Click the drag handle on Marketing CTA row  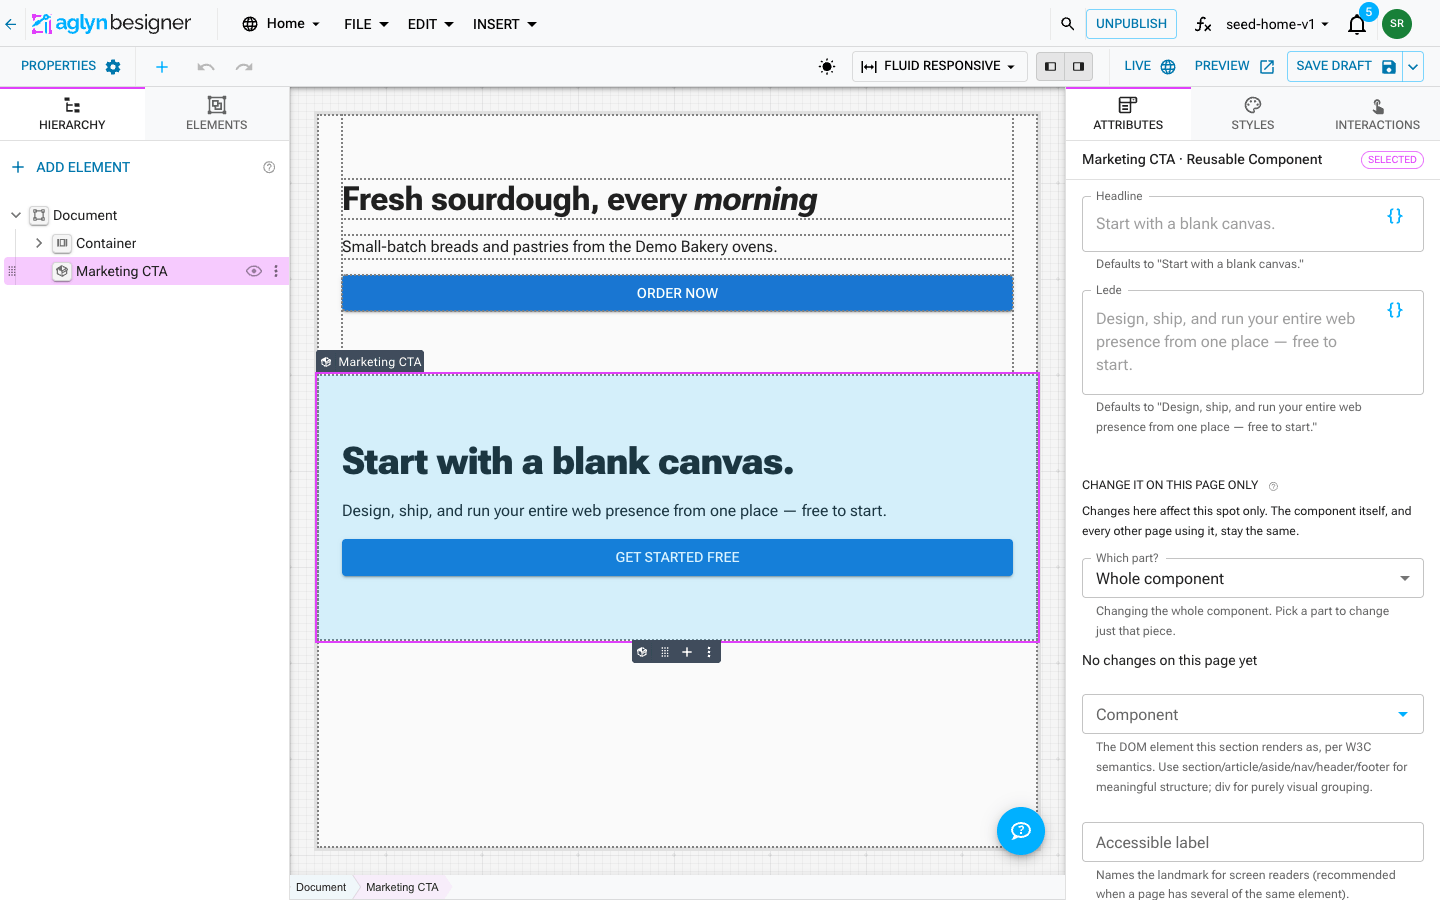coord(12,271)
